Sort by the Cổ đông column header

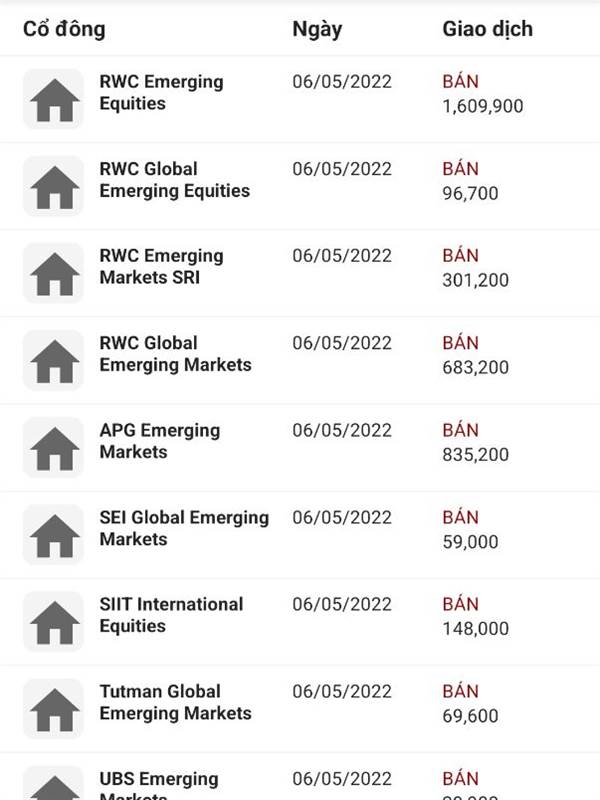point(64,29)
